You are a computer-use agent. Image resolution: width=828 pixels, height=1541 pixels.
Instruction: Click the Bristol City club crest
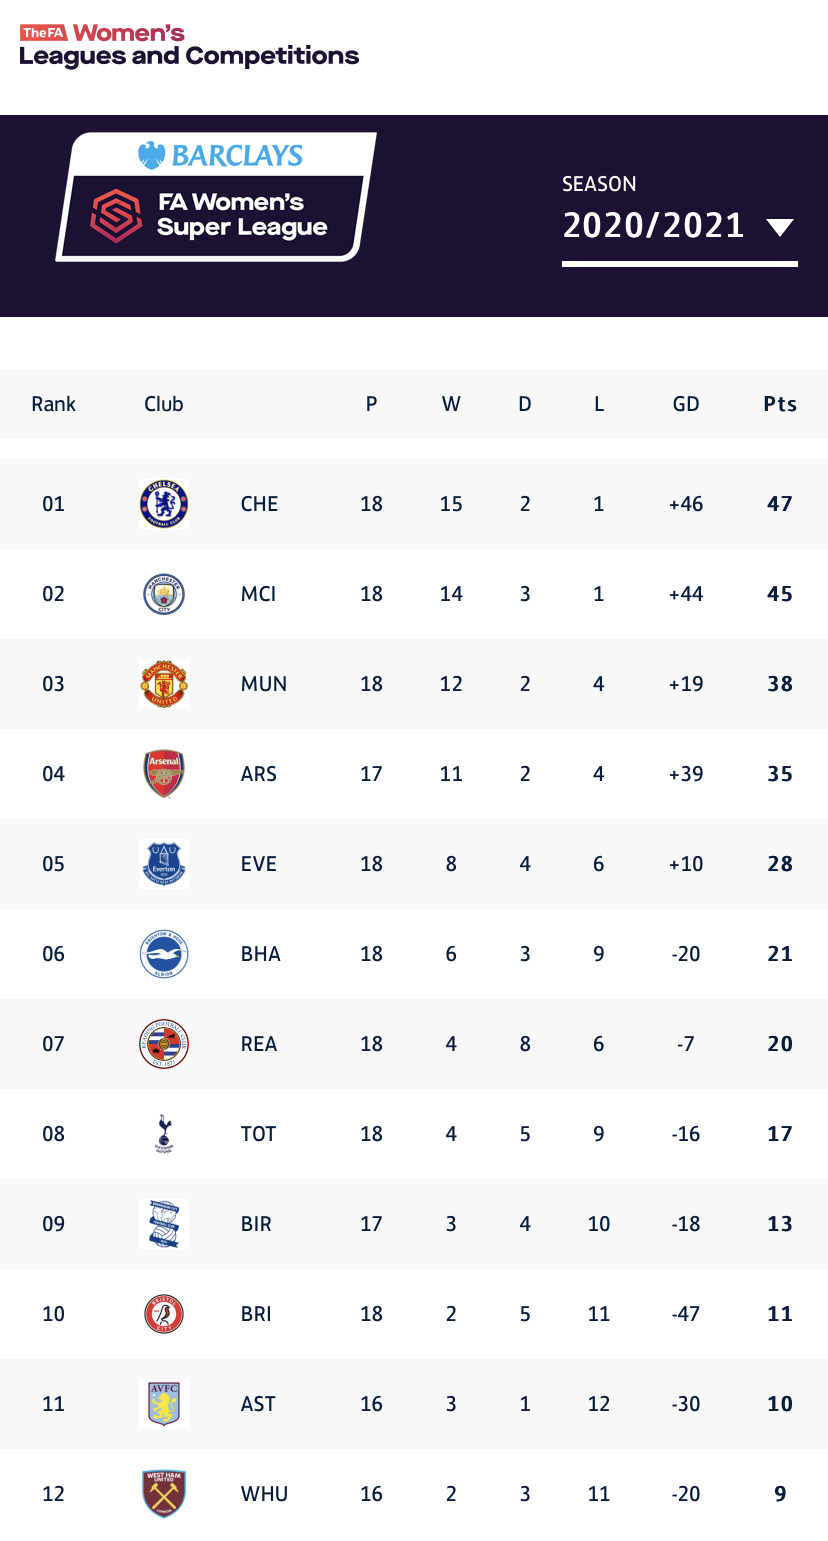tap(164, 1314)
